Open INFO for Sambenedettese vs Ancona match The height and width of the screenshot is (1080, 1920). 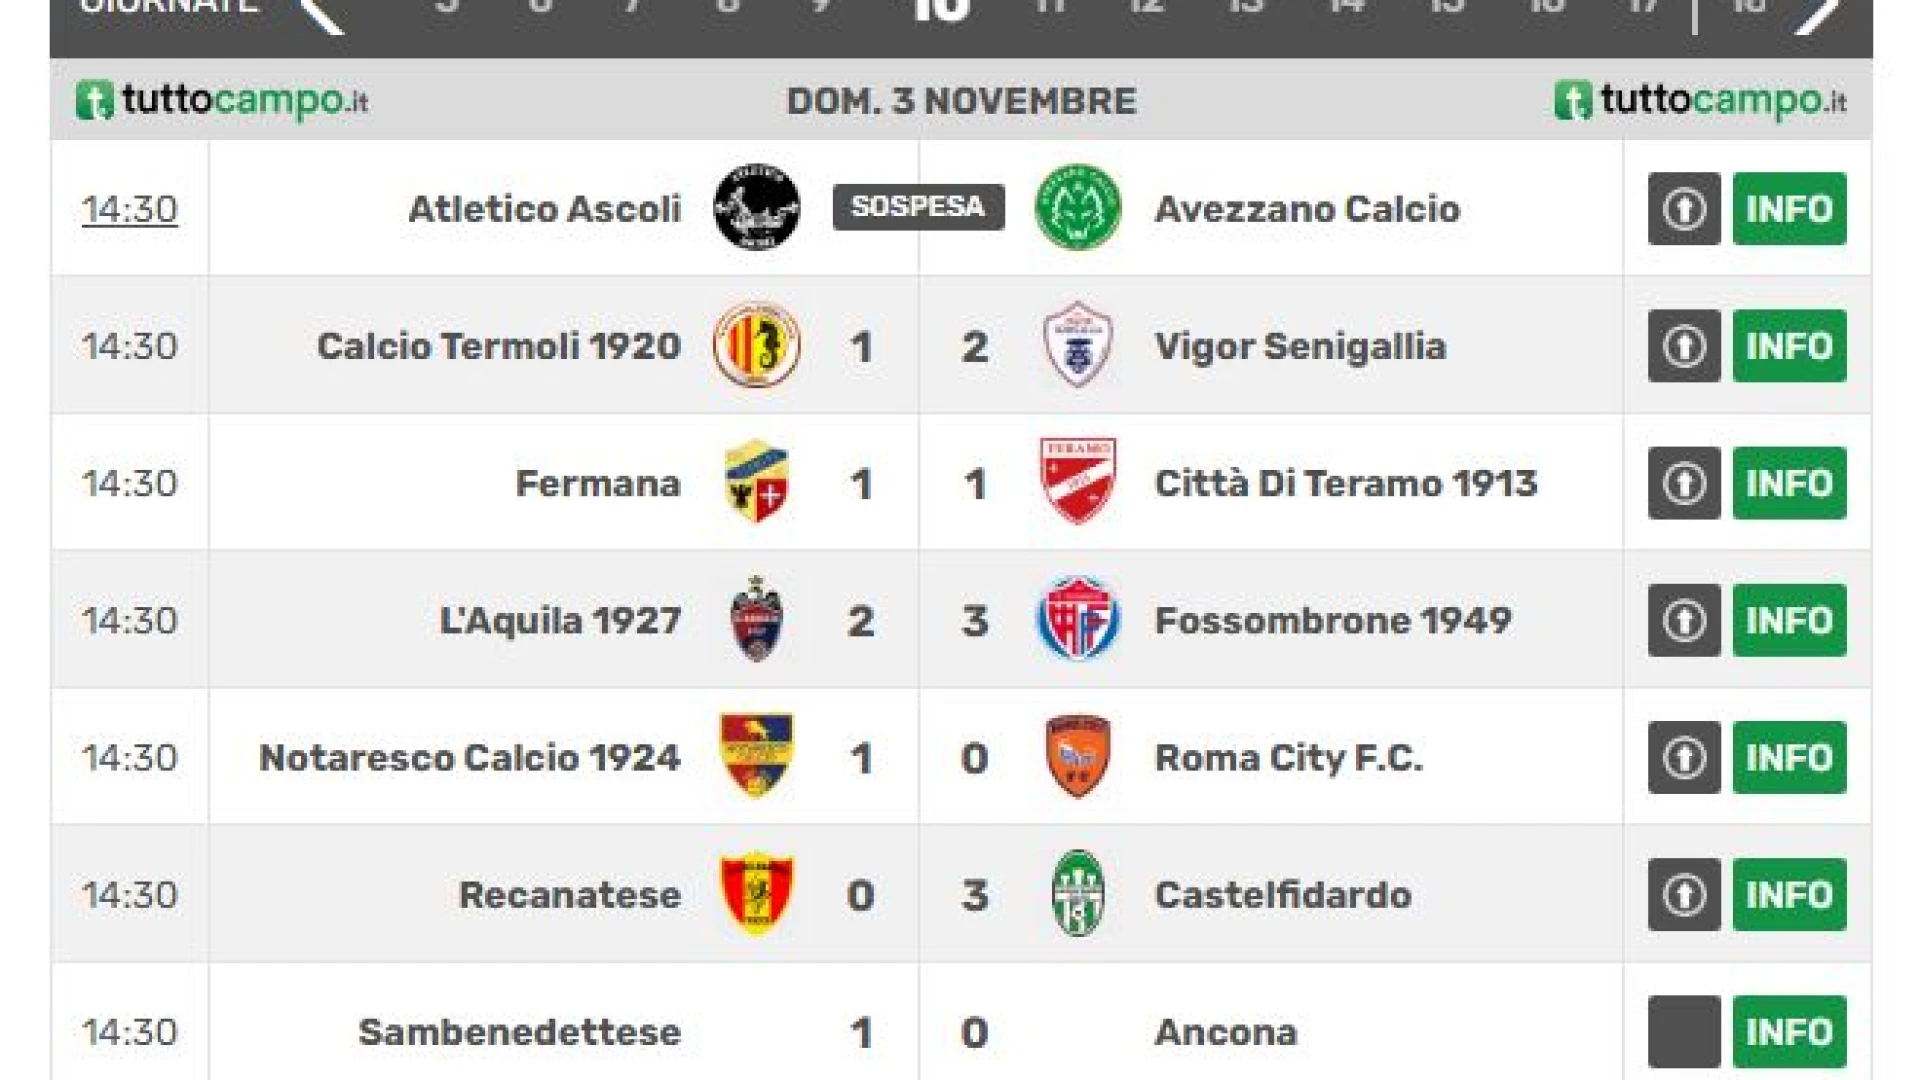pyautogui.click(x=1789, y=1032)
